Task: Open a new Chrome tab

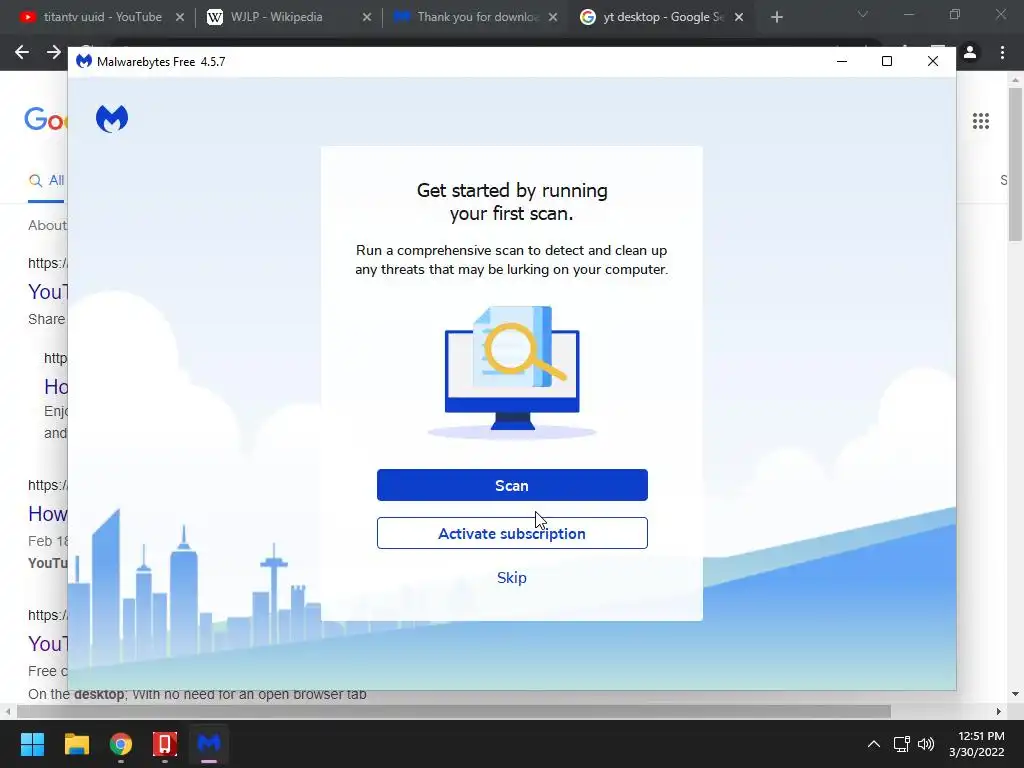Action: (x=776, y=18)
